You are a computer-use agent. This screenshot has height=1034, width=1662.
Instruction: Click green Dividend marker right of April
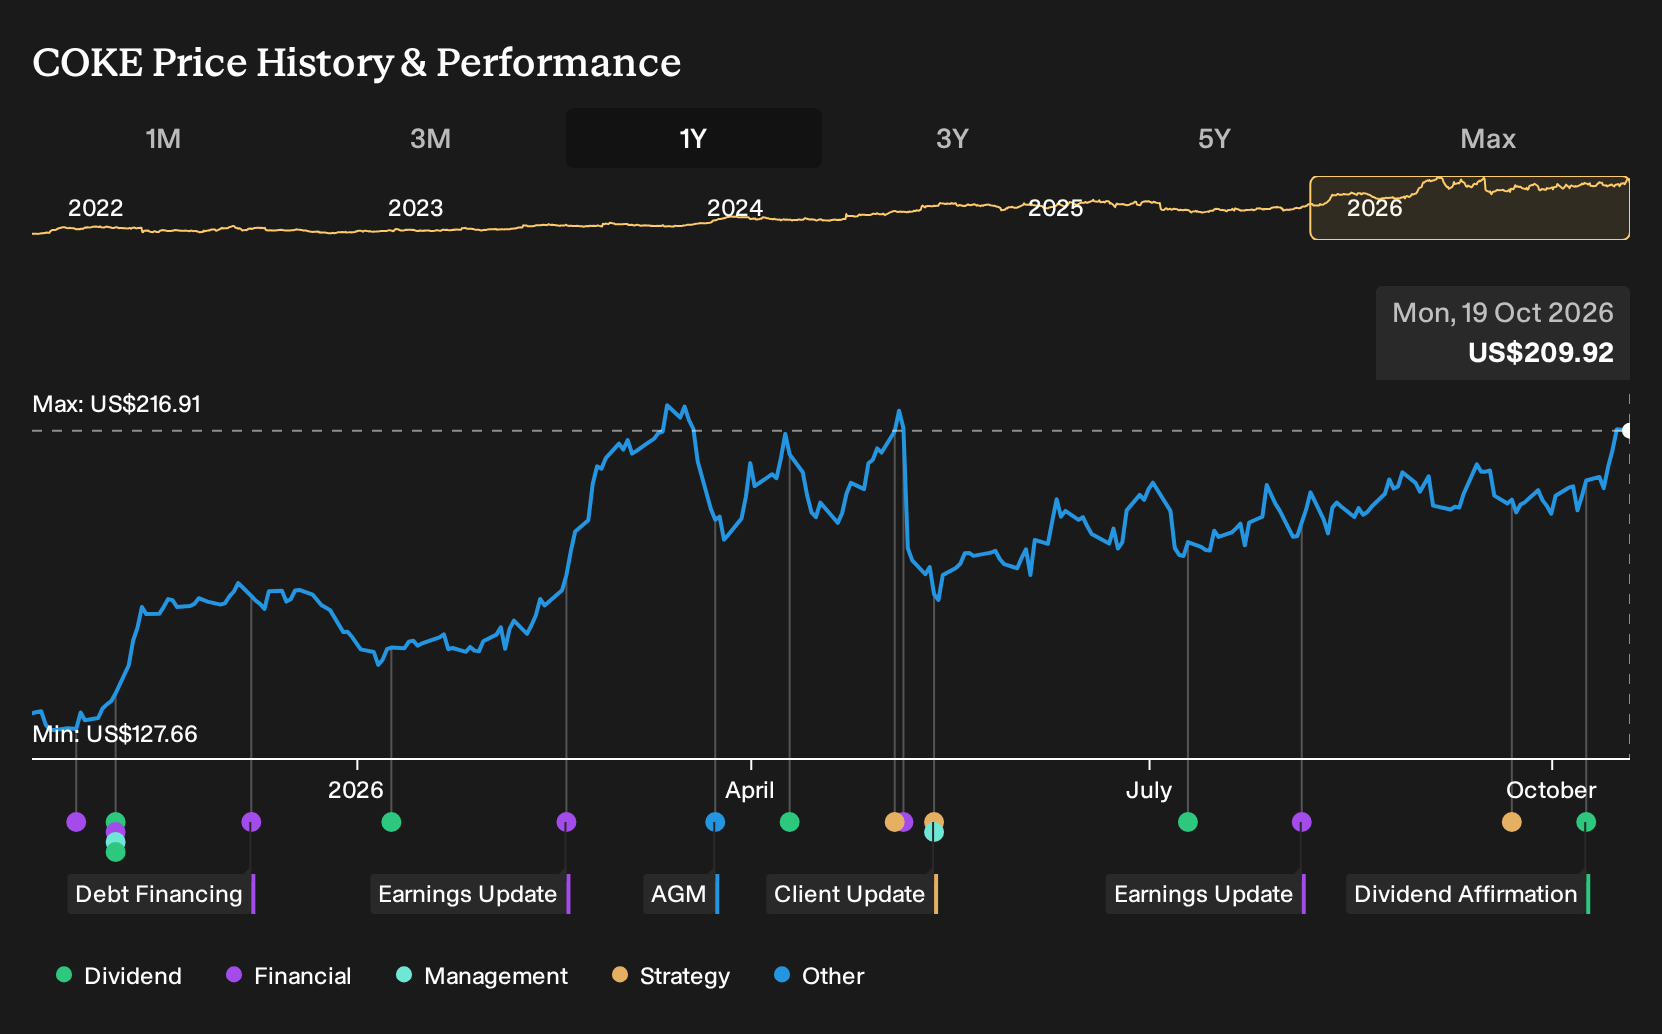coord(789,822)
